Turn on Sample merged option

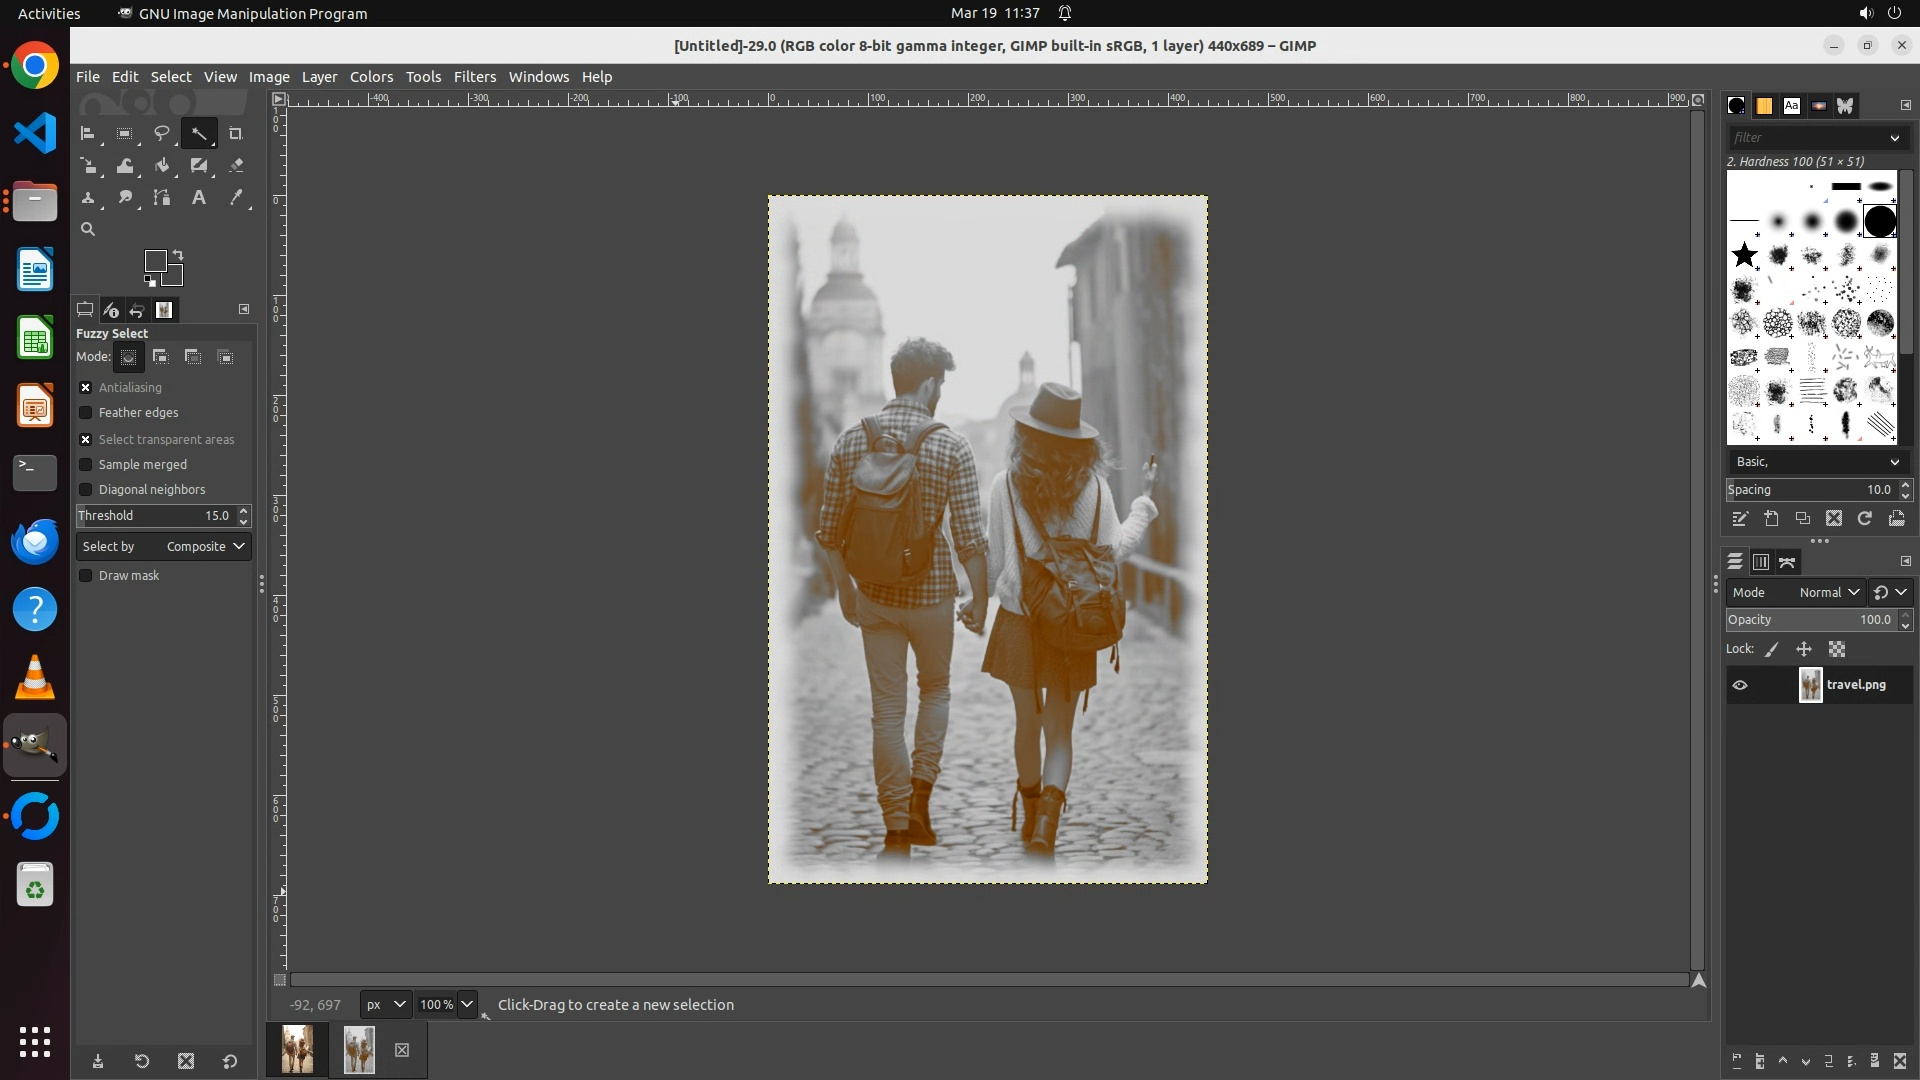[86, 465]
